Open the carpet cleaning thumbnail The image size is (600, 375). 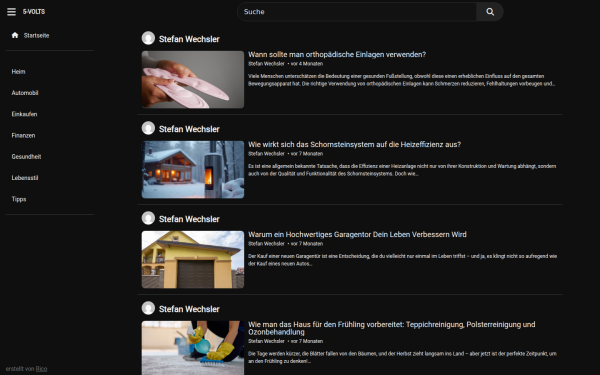193,348
